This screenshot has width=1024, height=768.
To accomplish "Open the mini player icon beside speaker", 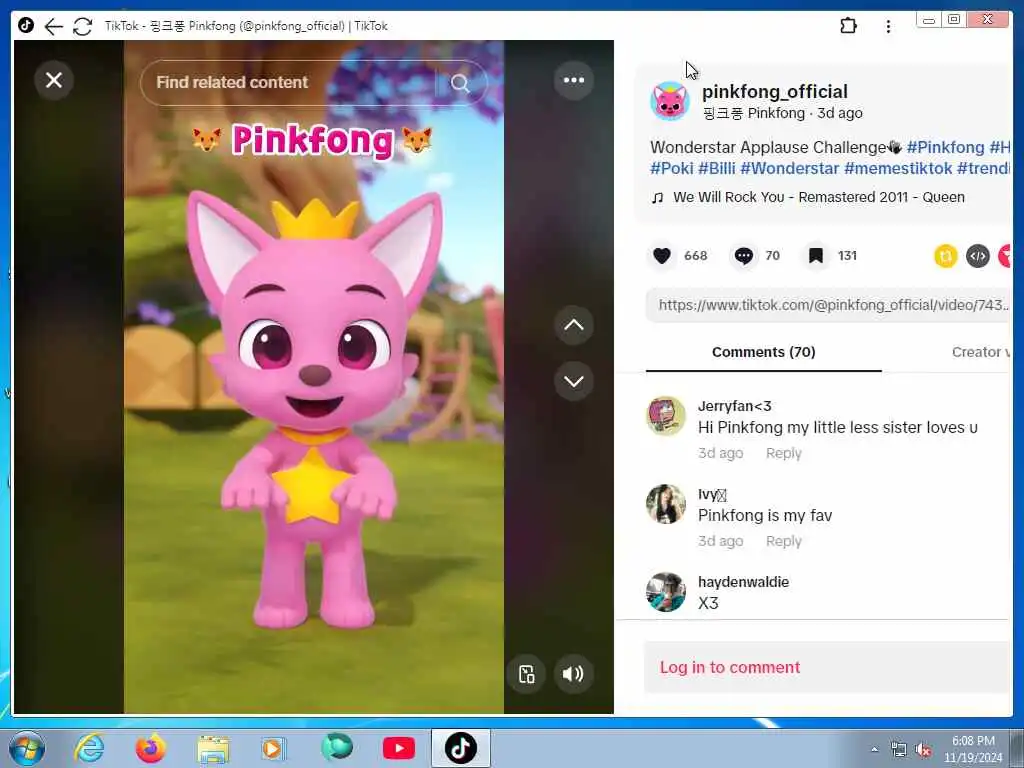I will point(526,673).
